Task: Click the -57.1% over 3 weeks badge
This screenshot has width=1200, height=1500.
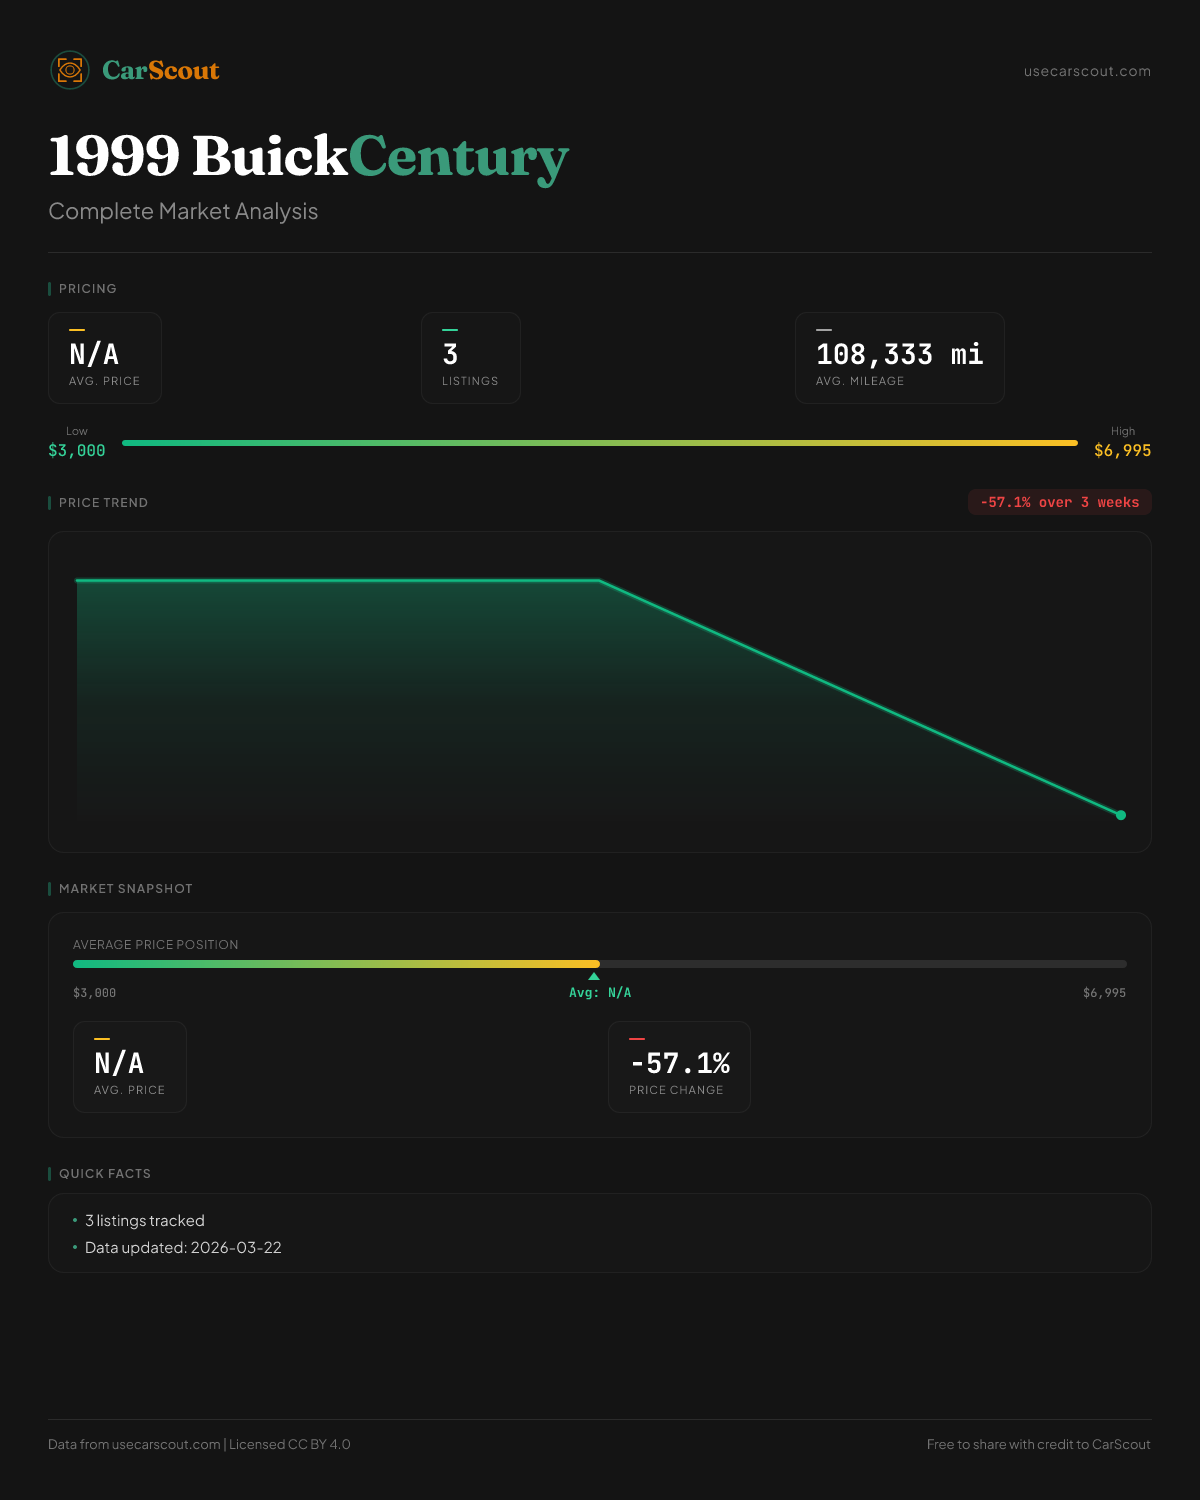Action: (x=1059, y=502)
